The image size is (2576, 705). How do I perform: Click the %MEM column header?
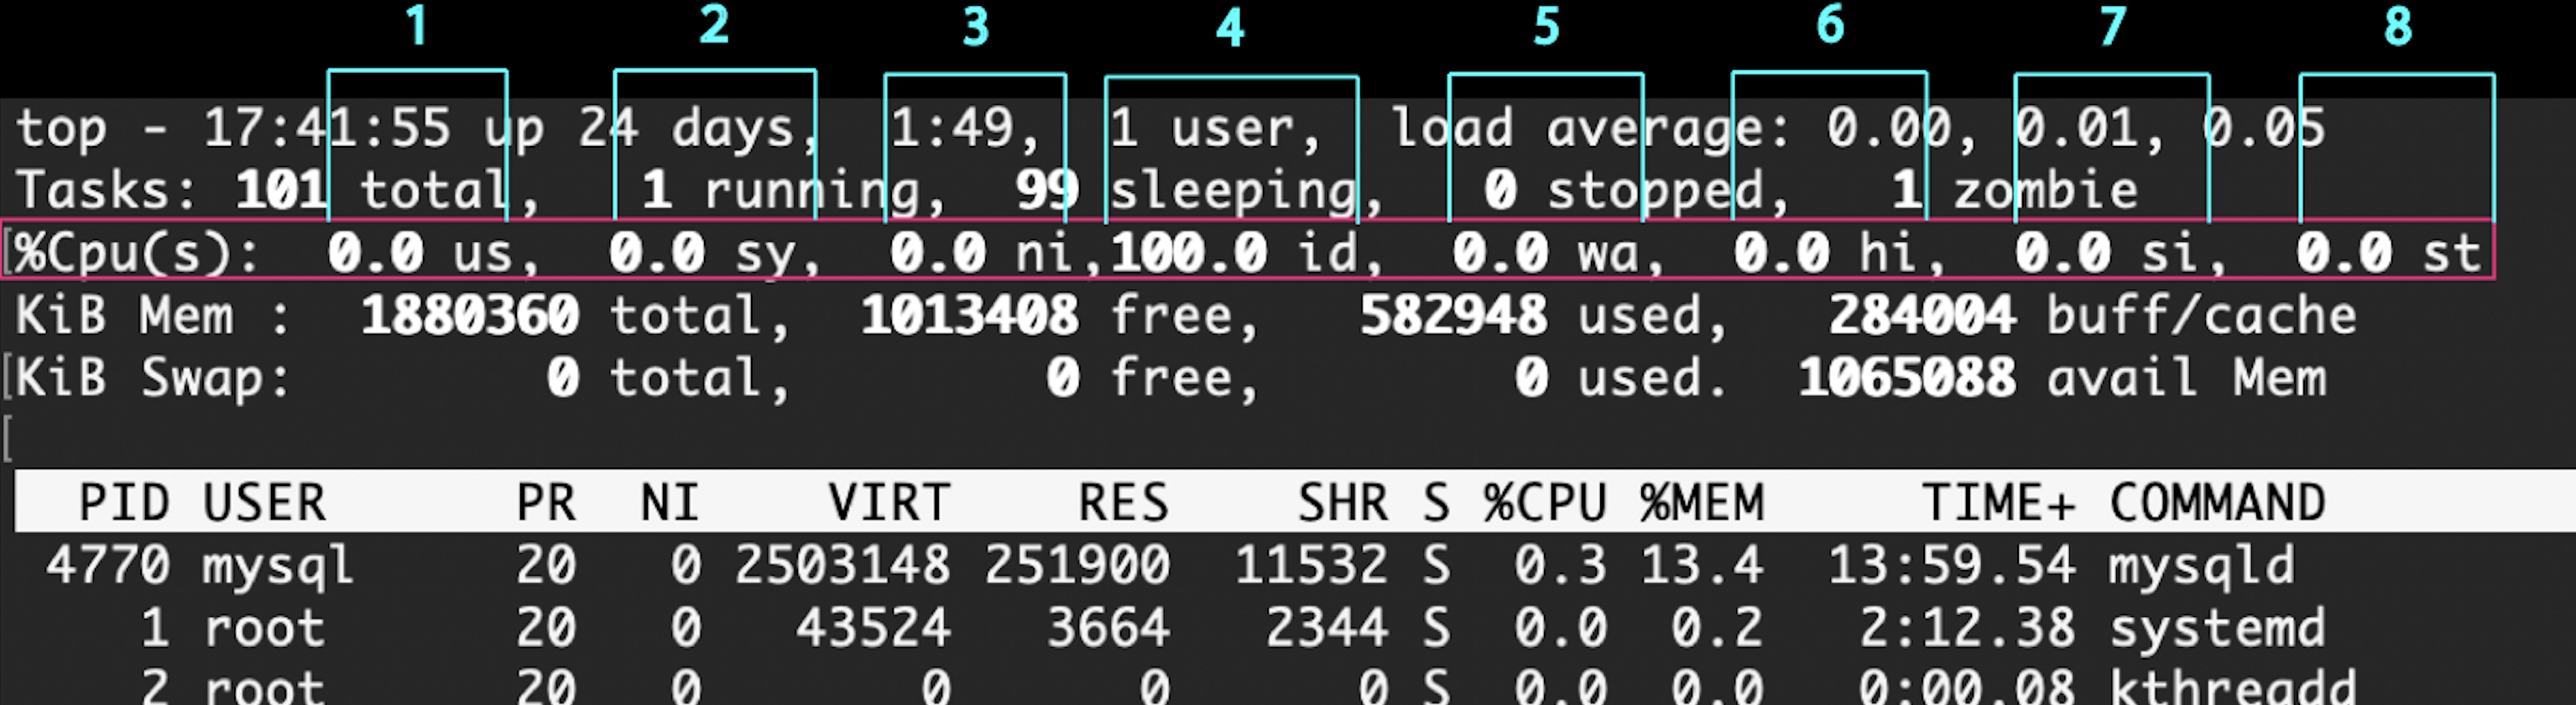pyautogui.click(x=1702, y=502)
